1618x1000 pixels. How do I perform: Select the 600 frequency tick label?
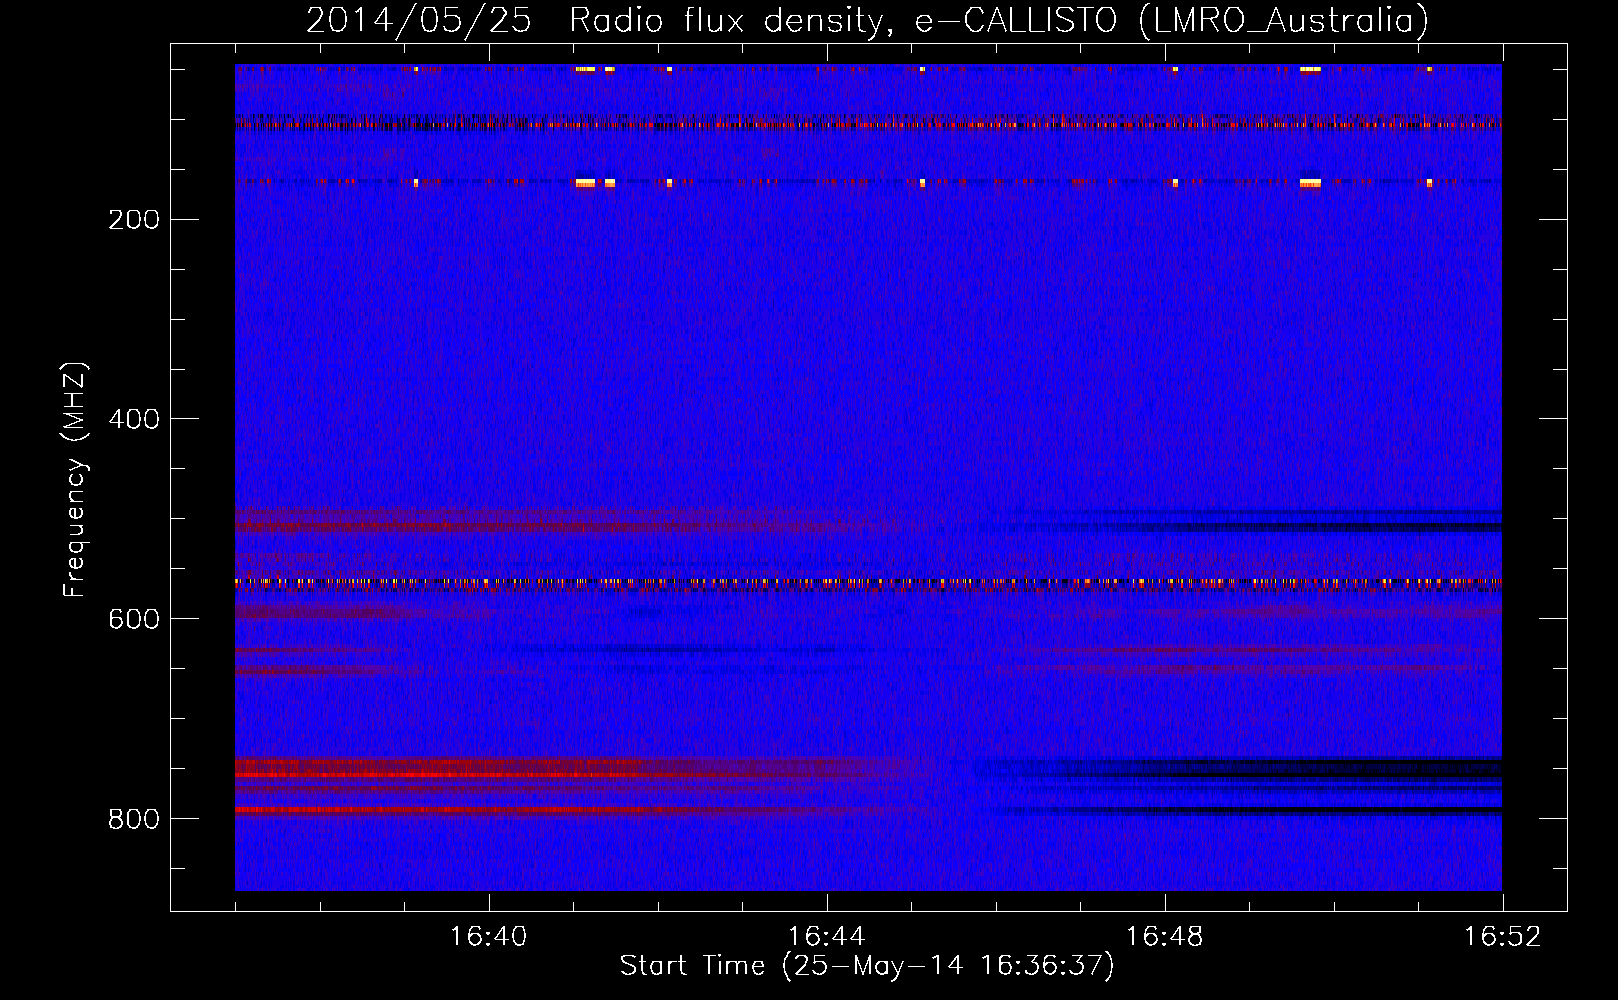tap(134, 619)
